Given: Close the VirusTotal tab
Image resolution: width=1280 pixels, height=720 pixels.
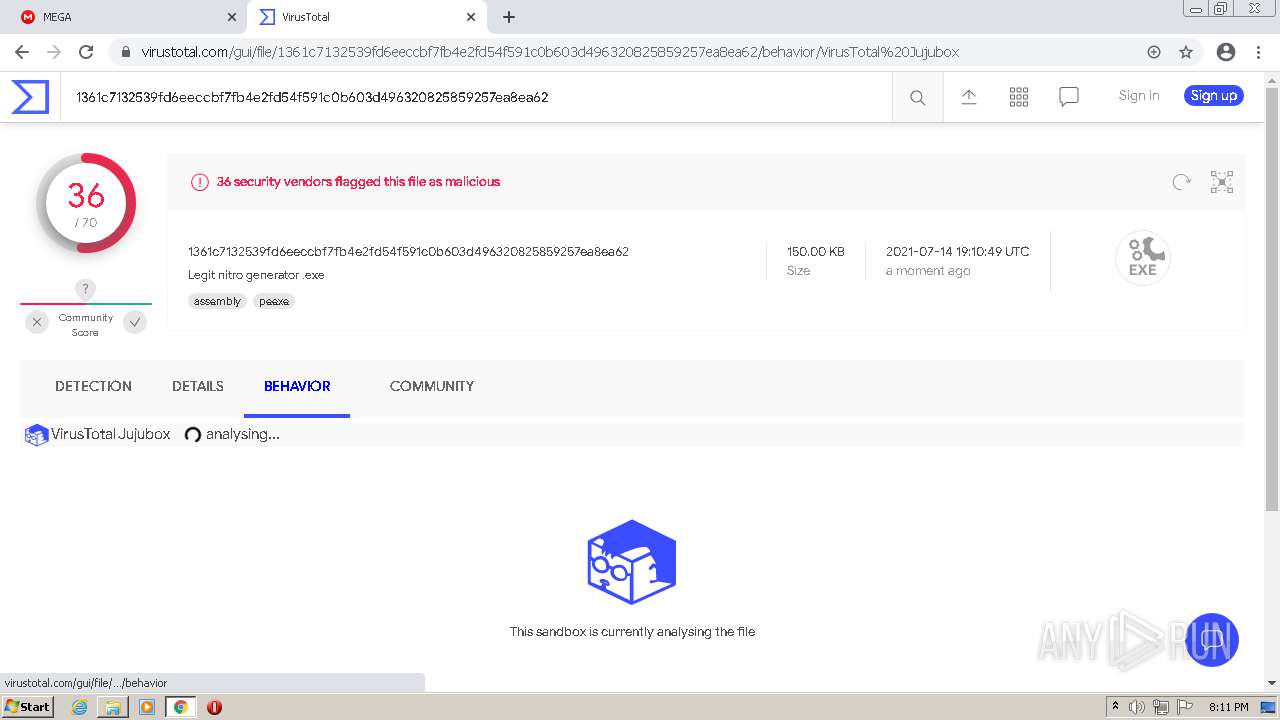Looking at the screenshot, I should tap(471, 17).
